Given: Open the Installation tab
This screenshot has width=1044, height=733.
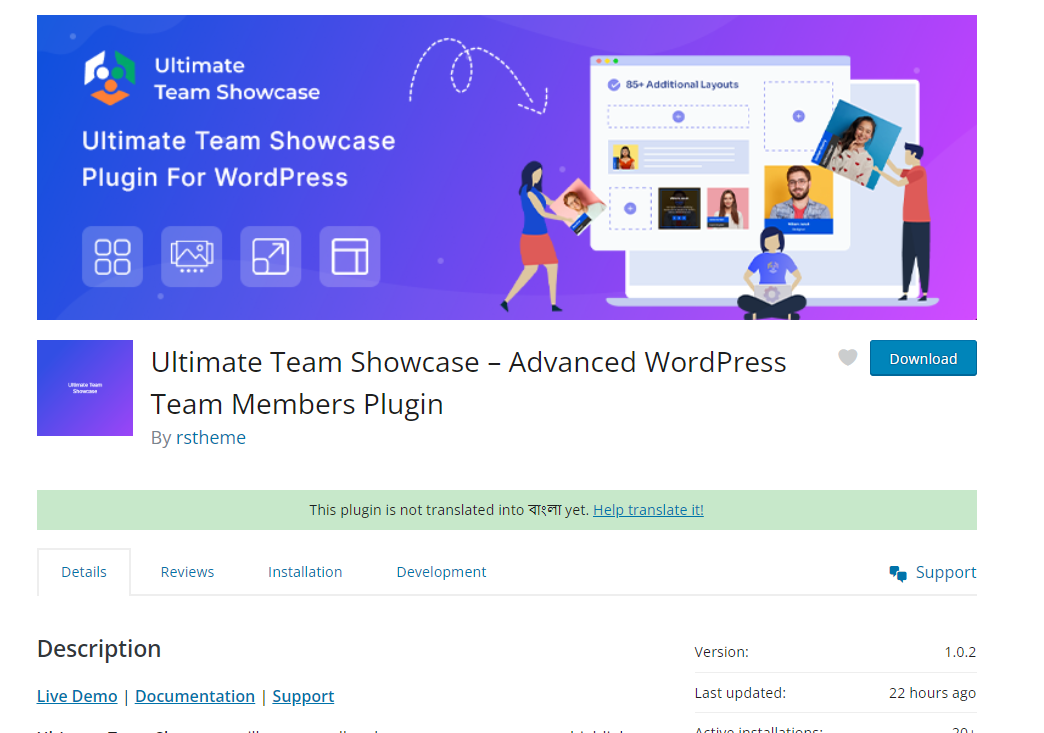Looking at the screenshot, I should [305, 572].
